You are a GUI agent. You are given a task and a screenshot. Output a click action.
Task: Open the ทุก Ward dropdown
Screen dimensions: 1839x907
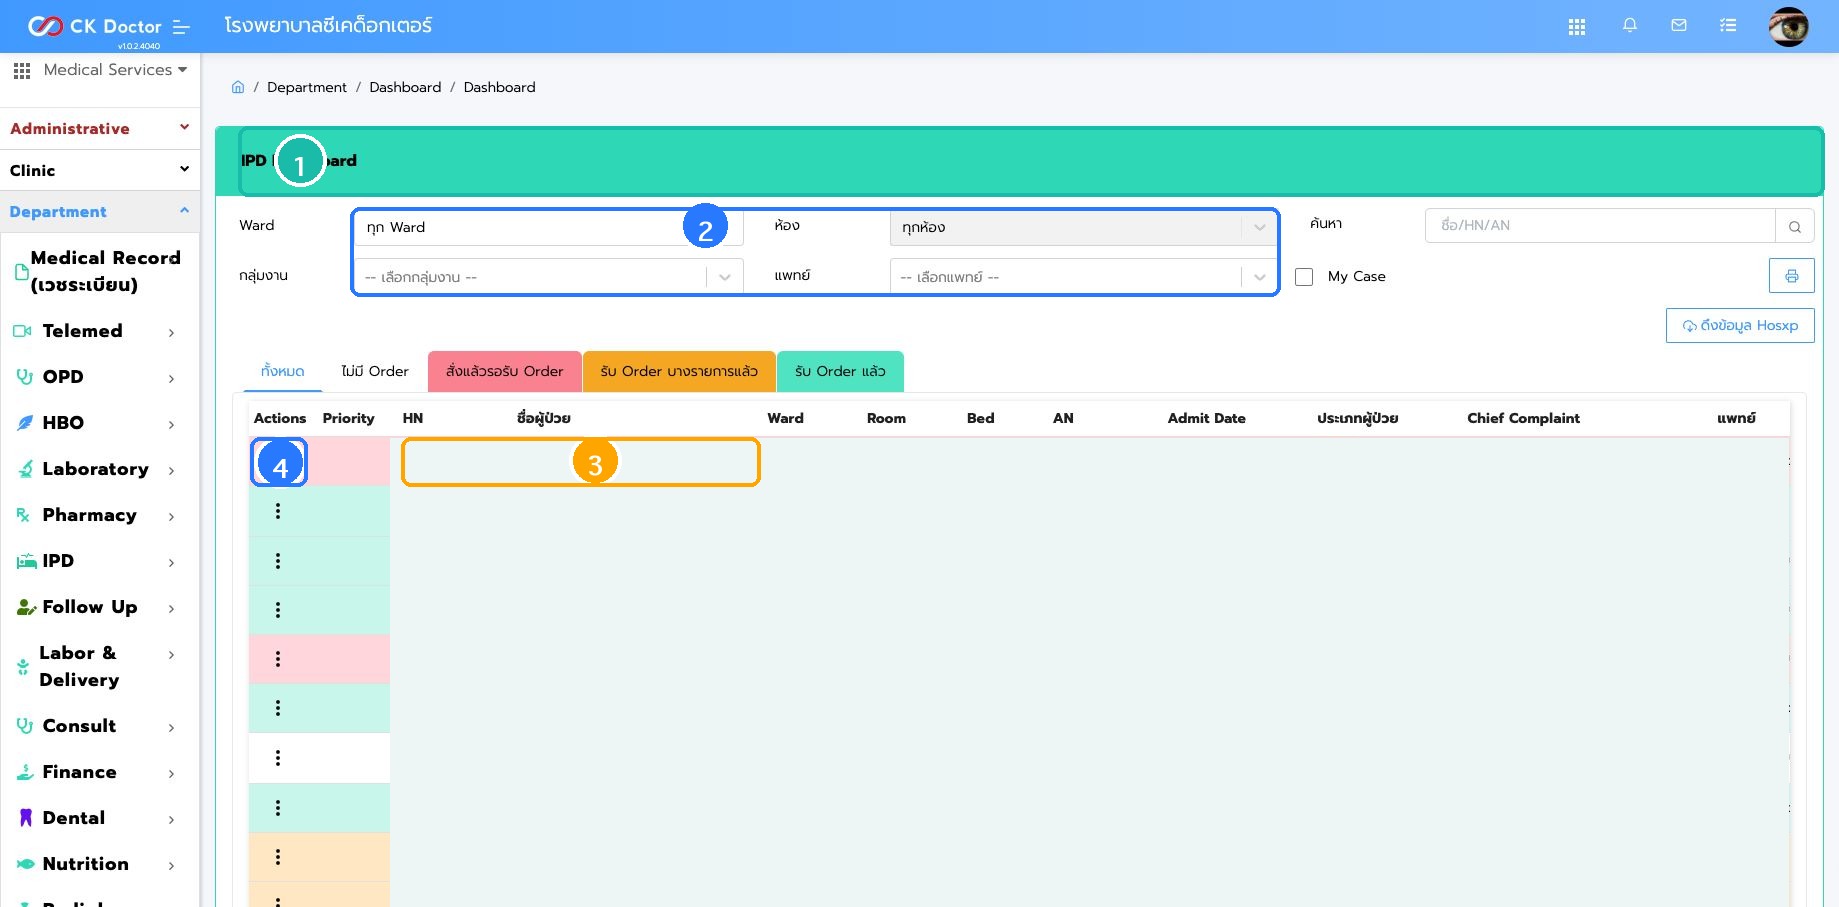(547, 227)
